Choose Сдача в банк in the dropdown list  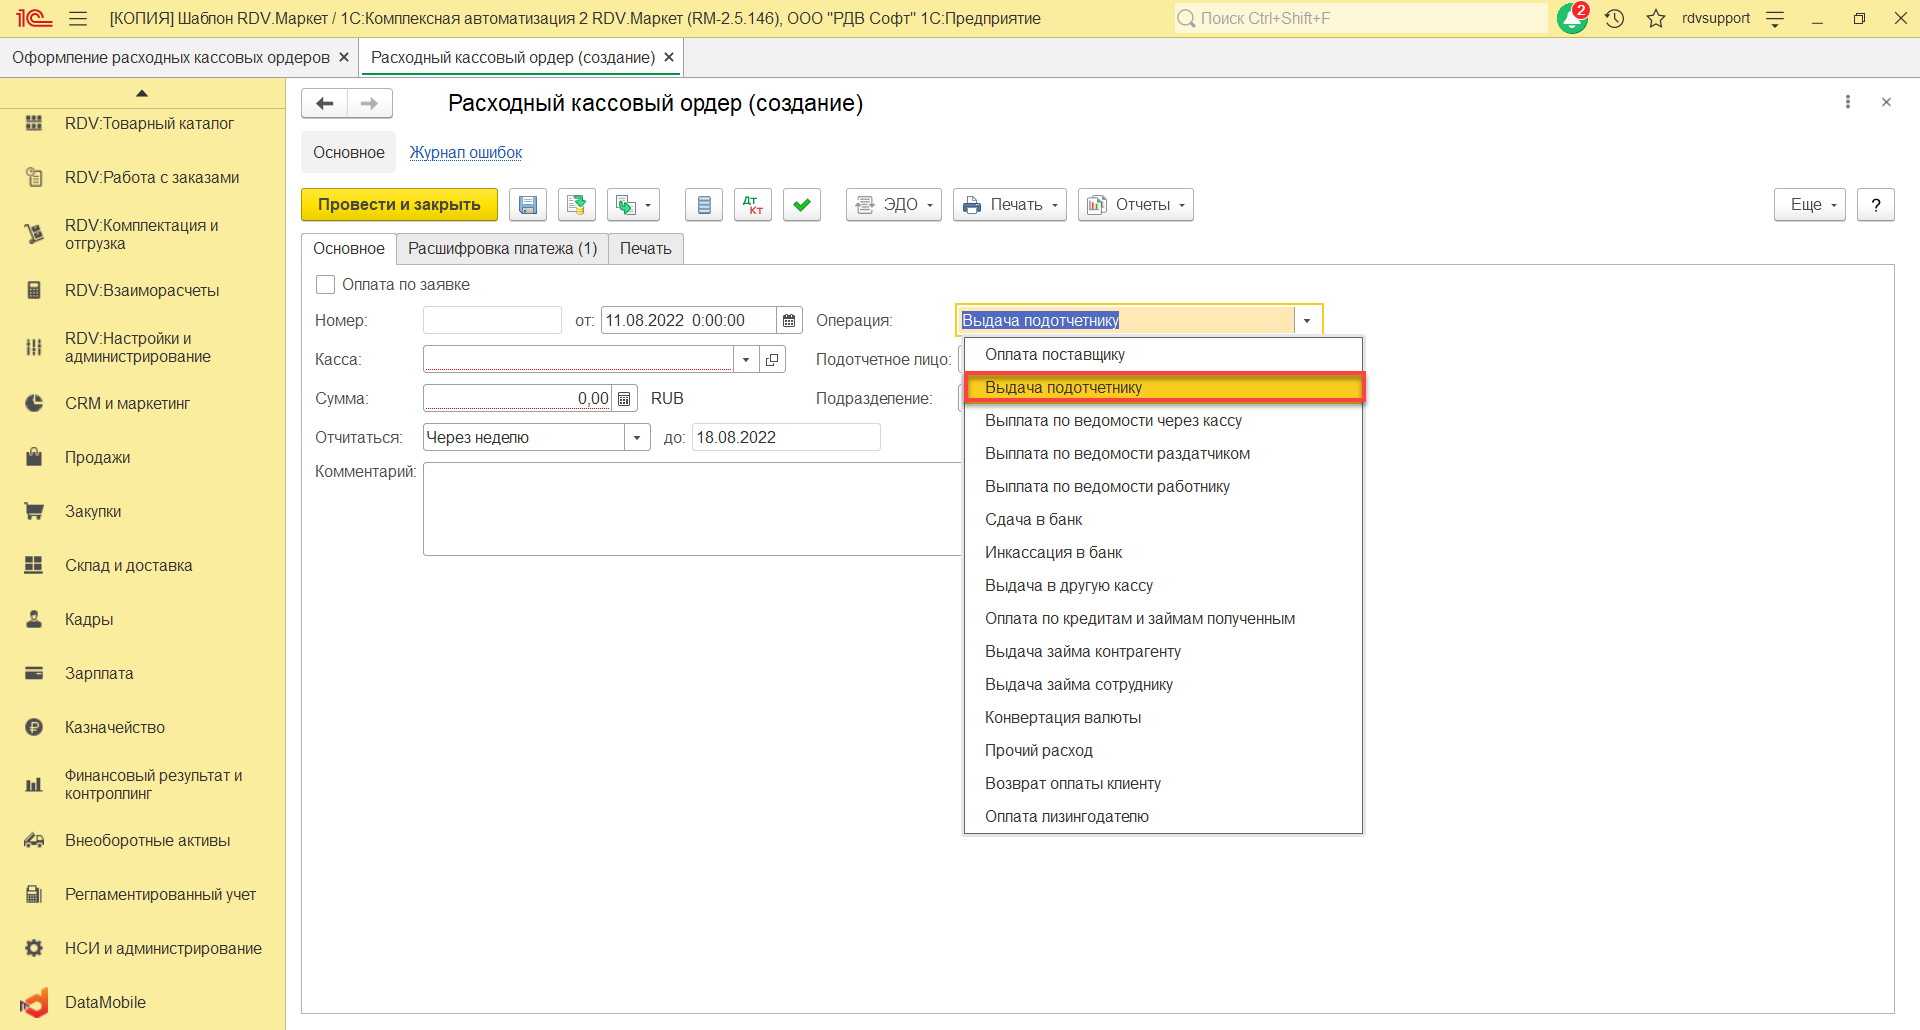1033,520
